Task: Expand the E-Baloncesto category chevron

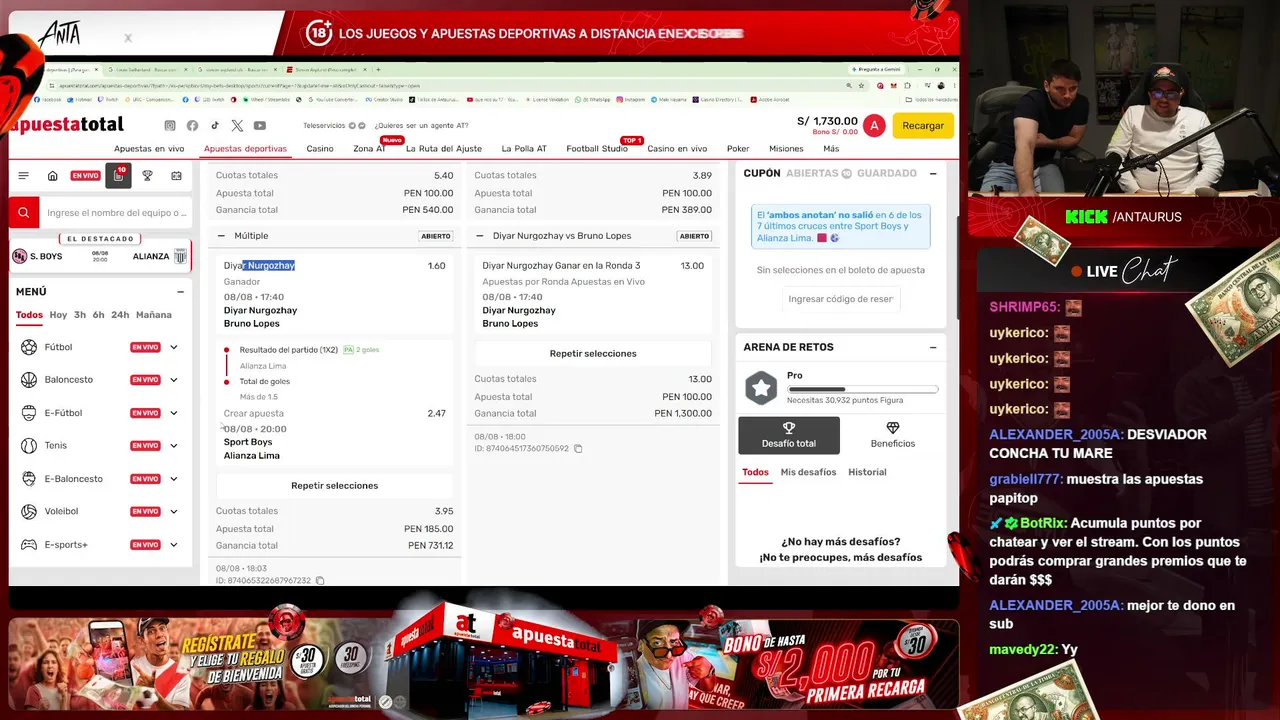Action: [174, 479]
